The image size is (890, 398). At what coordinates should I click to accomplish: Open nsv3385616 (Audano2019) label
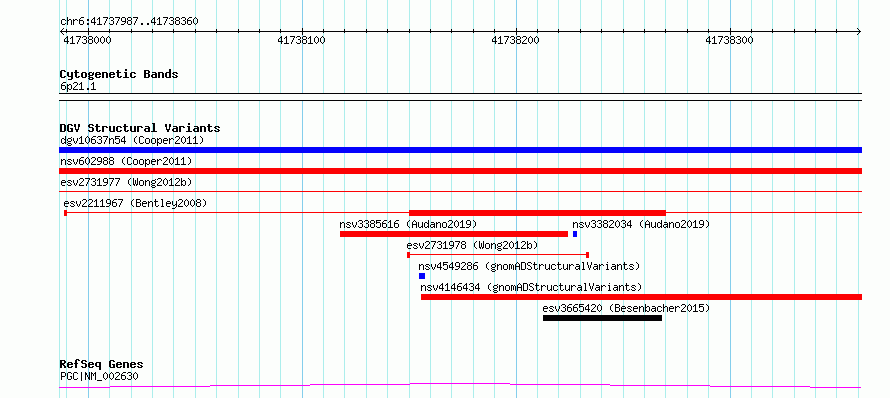pyautogui.click(x=408, y=224)
